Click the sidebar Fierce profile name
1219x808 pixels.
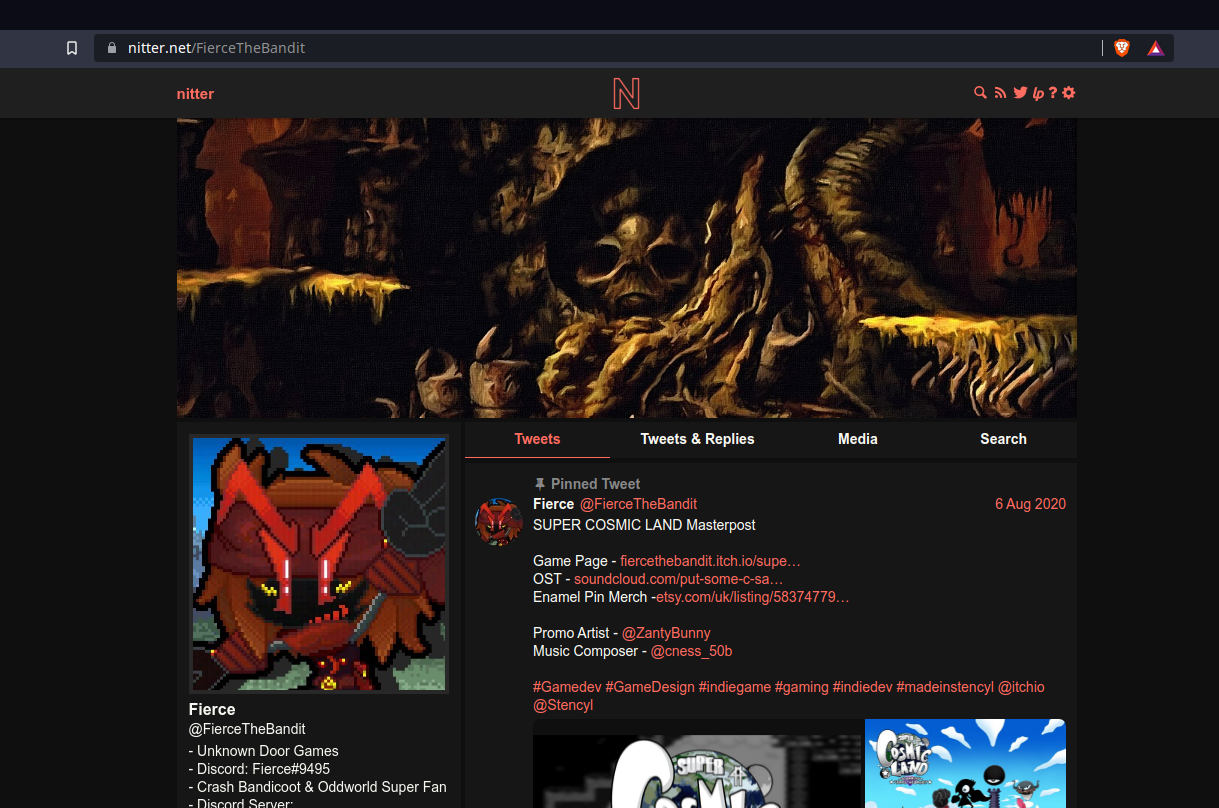(212, 710)
